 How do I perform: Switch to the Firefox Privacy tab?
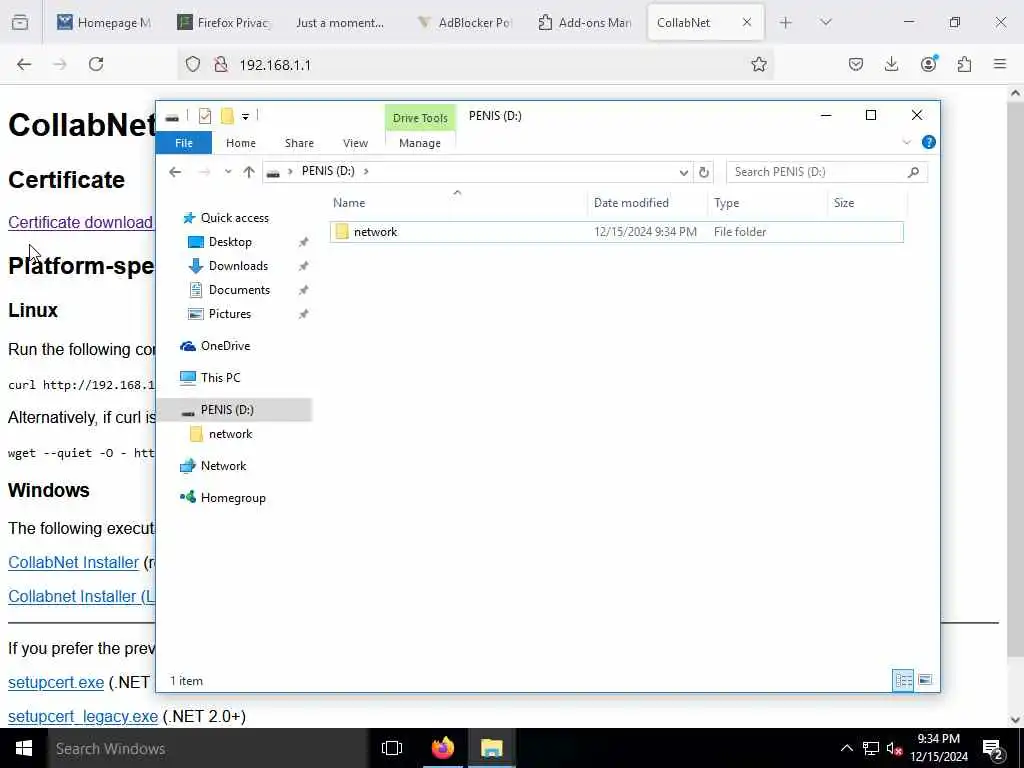click(x=223, y=22)
